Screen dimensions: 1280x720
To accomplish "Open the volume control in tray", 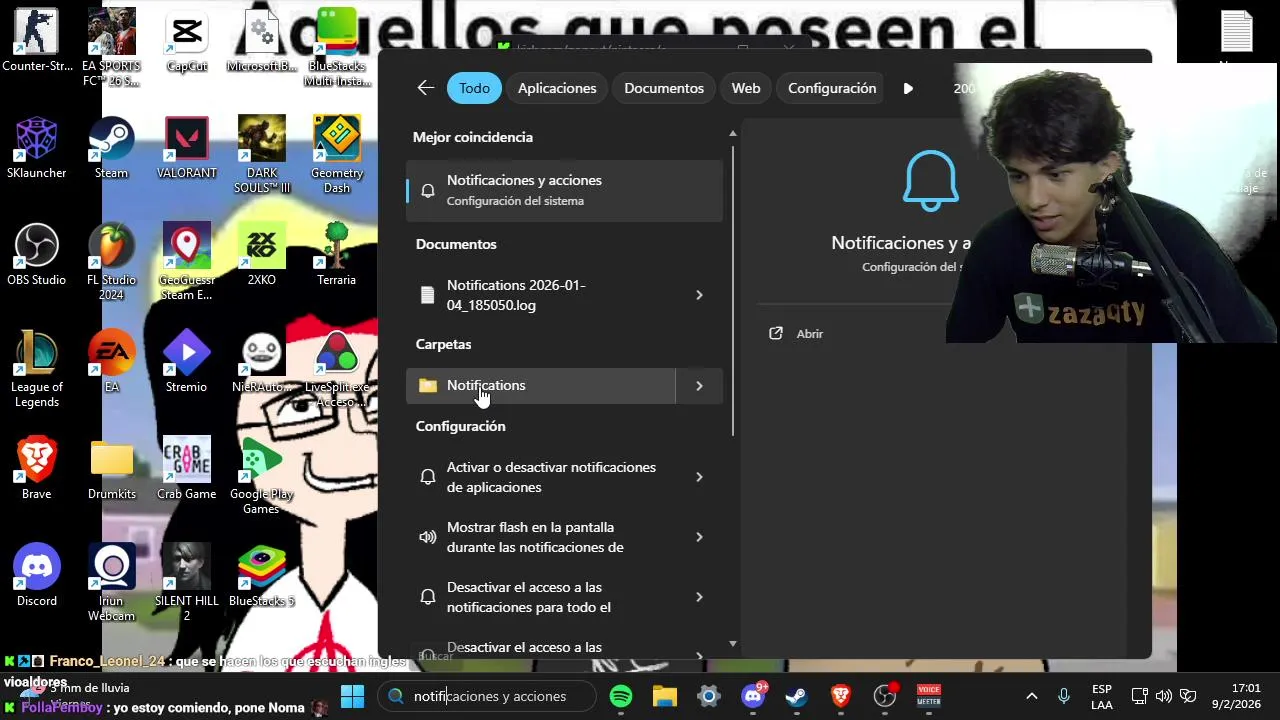I will pos(1163,696).
